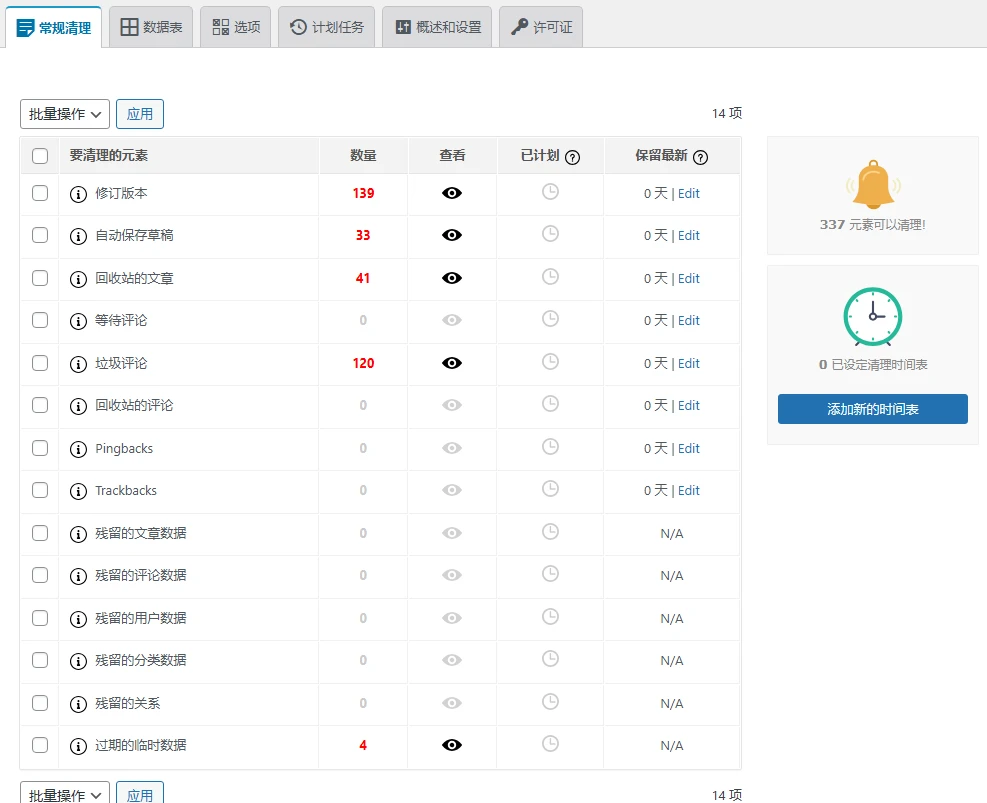Click the eye icon for 垃圾评论
Image resolution: width=987 pixels, height=803 pixels.
tap(451, 362)
